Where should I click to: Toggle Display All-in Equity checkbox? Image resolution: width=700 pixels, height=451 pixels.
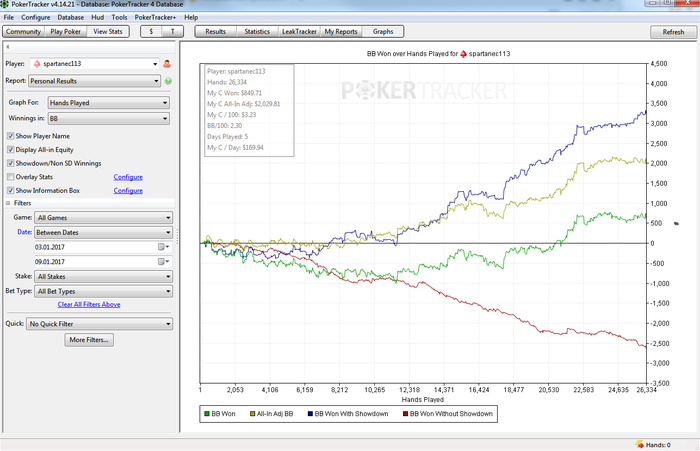(x=10, y=150)
